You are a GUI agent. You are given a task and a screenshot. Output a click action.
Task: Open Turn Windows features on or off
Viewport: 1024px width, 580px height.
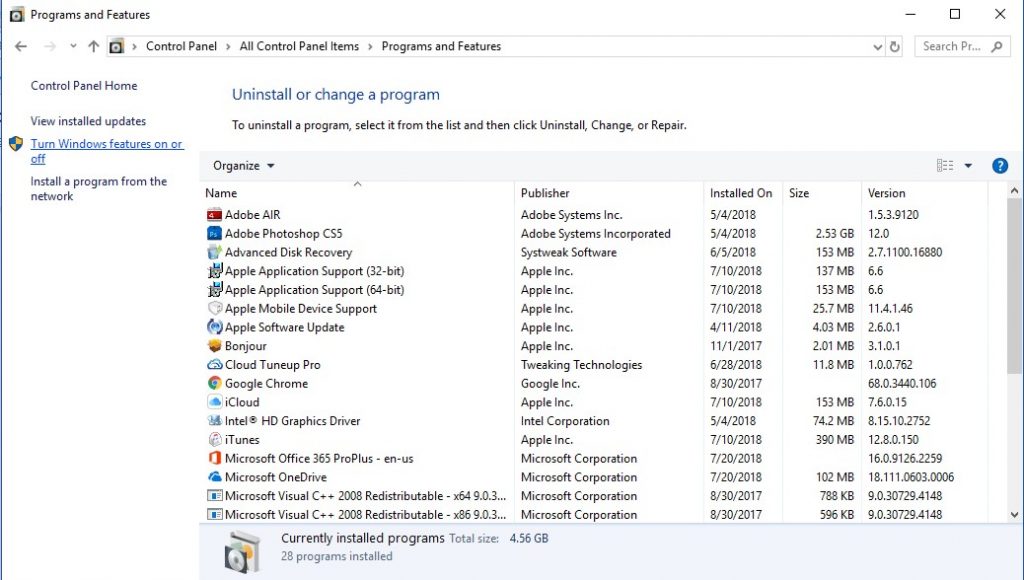pos(106,151)
